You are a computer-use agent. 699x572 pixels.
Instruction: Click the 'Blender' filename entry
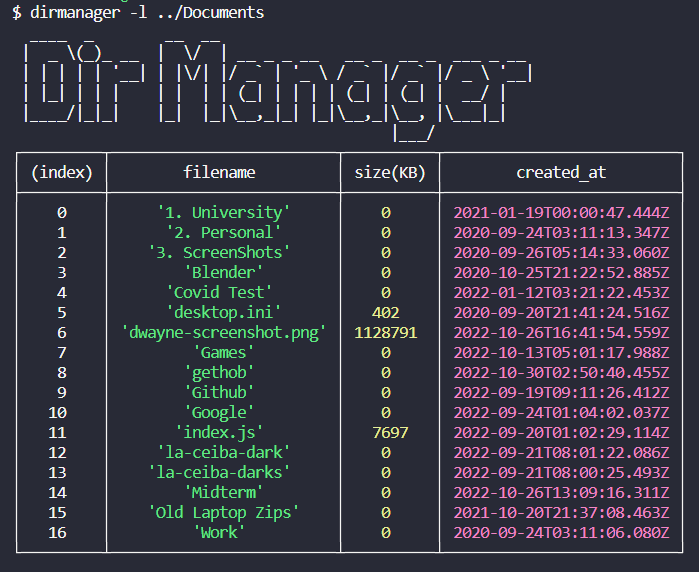pyautogui.click(x=223, y=272)
